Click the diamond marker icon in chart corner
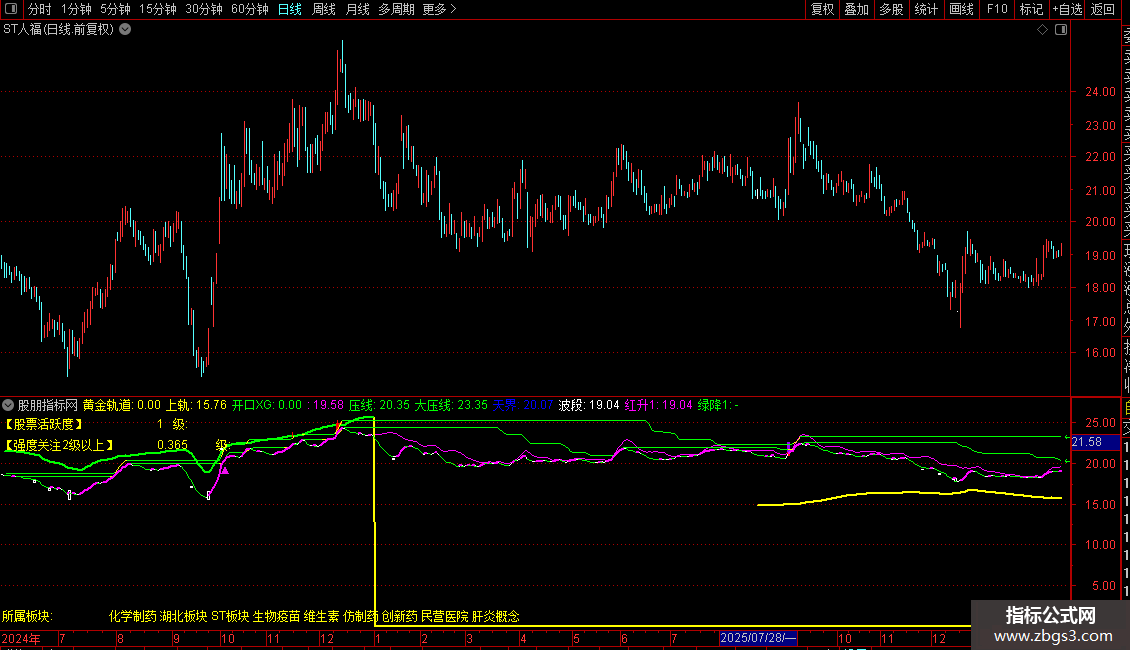This screenshot has width=1130, height=650. [1042, 30]
